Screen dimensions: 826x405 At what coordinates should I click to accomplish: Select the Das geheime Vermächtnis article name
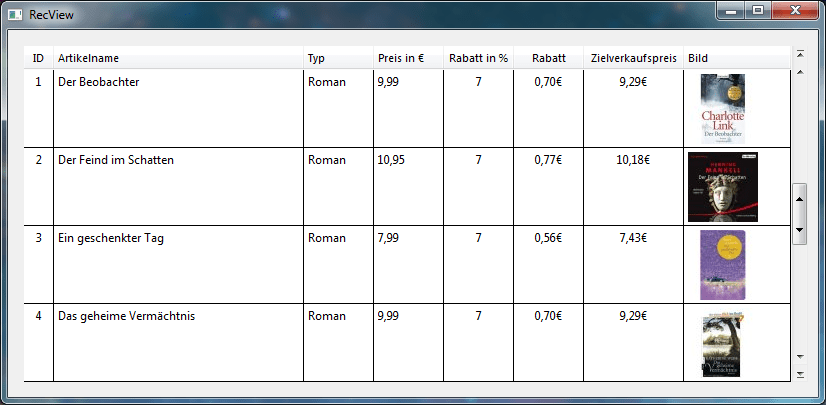click(x=126, y=316)
